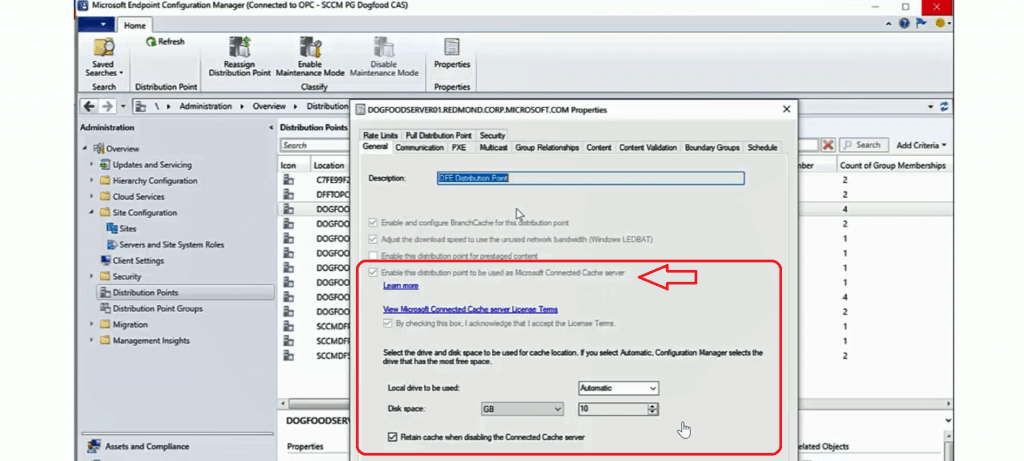Image resolution: width=1024 pixels, height=461 pixels.
Task: Open the Local drive Automatic dropdown
Action: [x=618, y=388]
